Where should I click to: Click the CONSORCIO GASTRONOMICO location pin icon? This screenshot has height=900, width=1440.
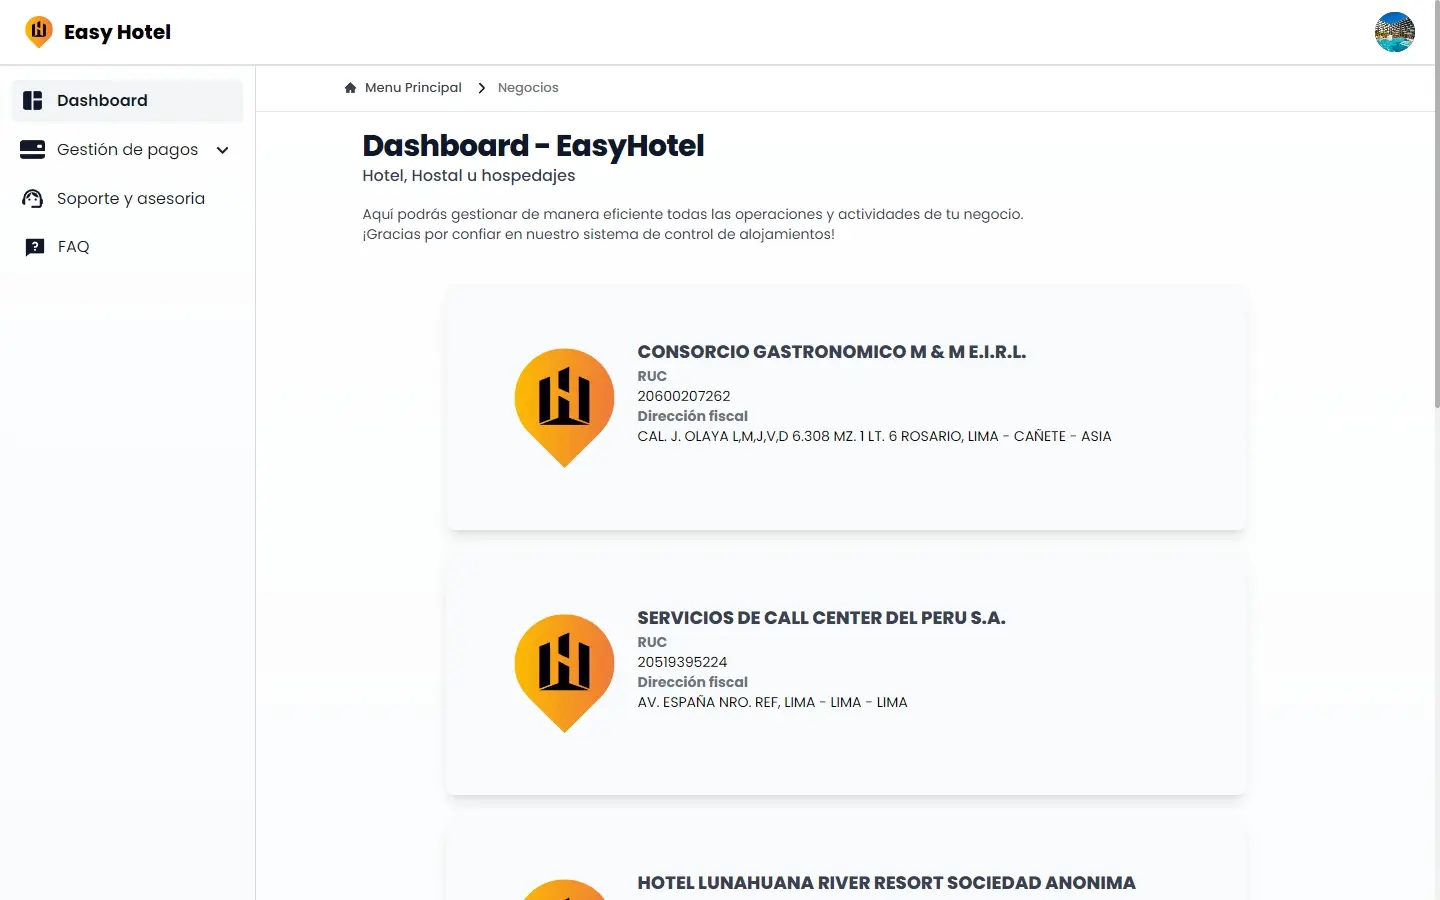[564, 407]
